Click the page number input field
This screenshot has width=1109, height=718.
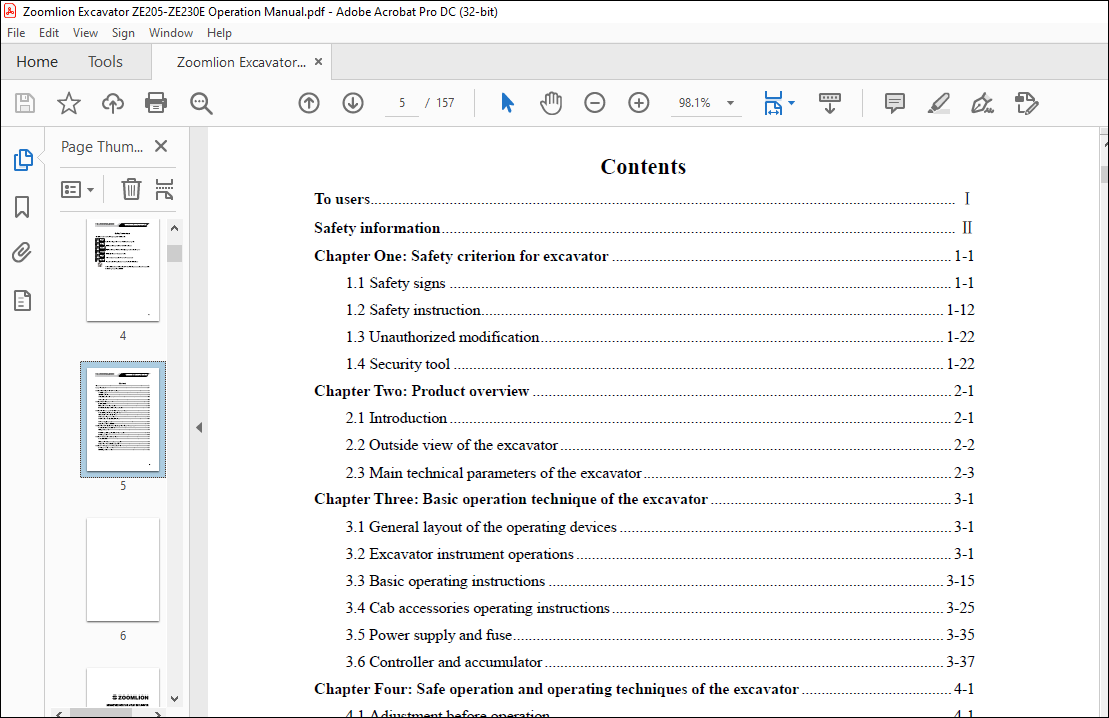point(402,103)
